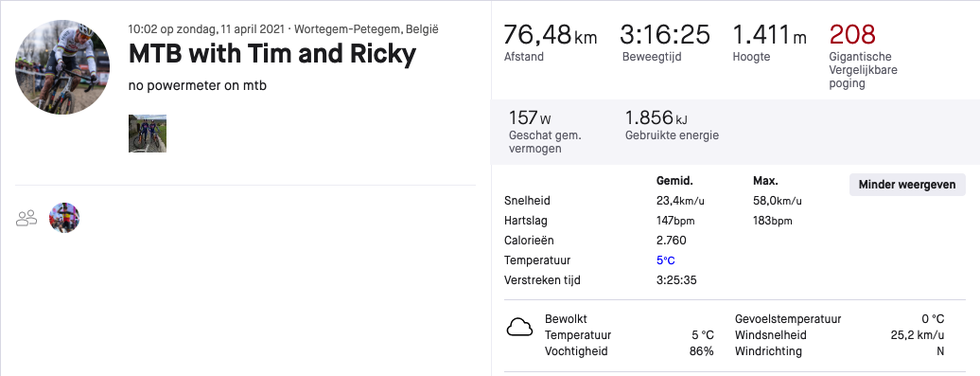
Task: Click the red 208 relative effort score
Action: [x=852, y=34]
